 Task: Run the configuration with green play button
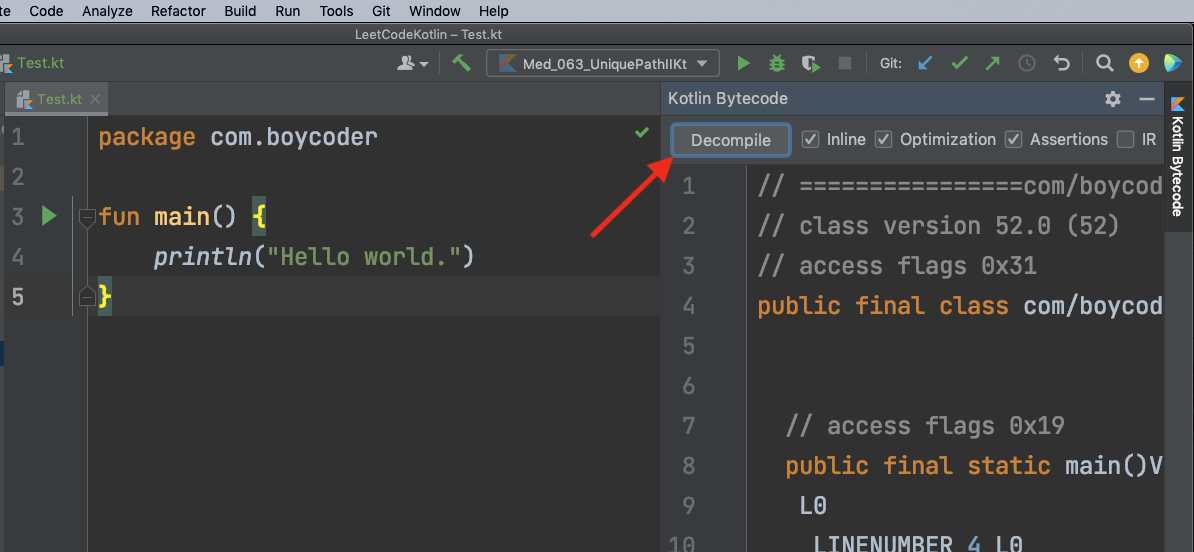click(743, 63)
